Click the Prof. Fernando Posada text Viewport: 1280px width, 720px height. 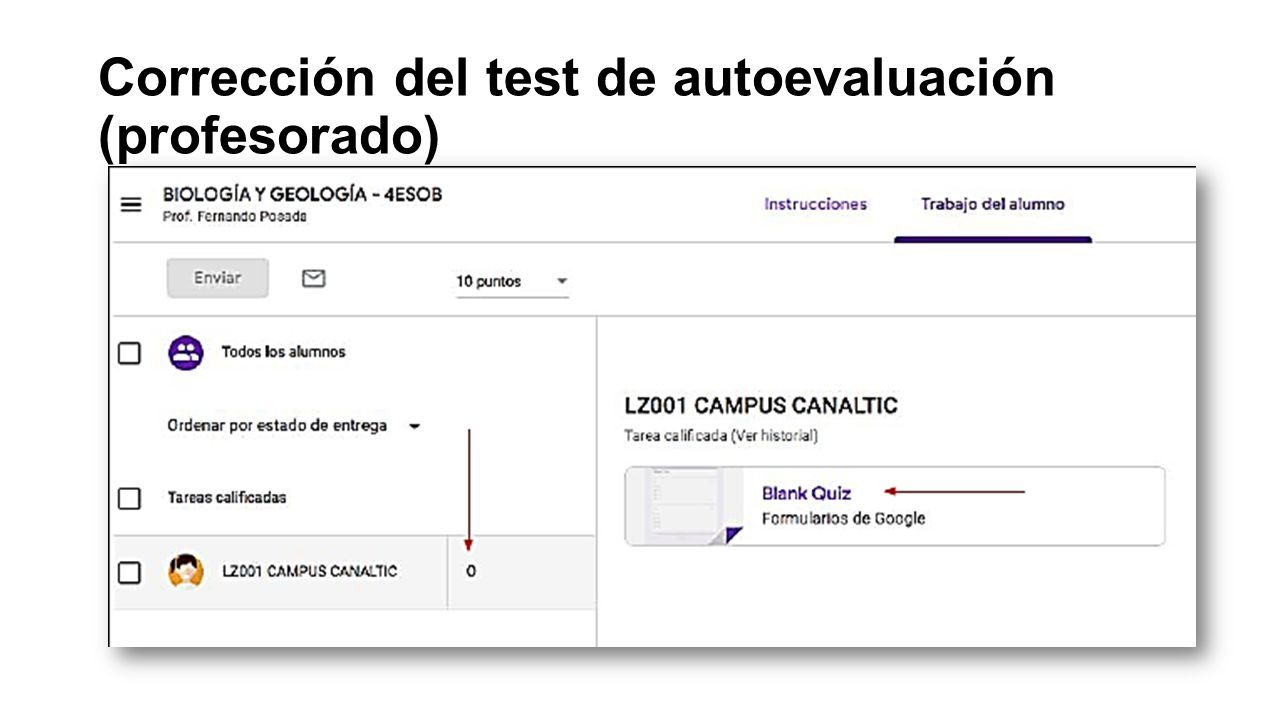pyautogui.click(x=234, y=217)
